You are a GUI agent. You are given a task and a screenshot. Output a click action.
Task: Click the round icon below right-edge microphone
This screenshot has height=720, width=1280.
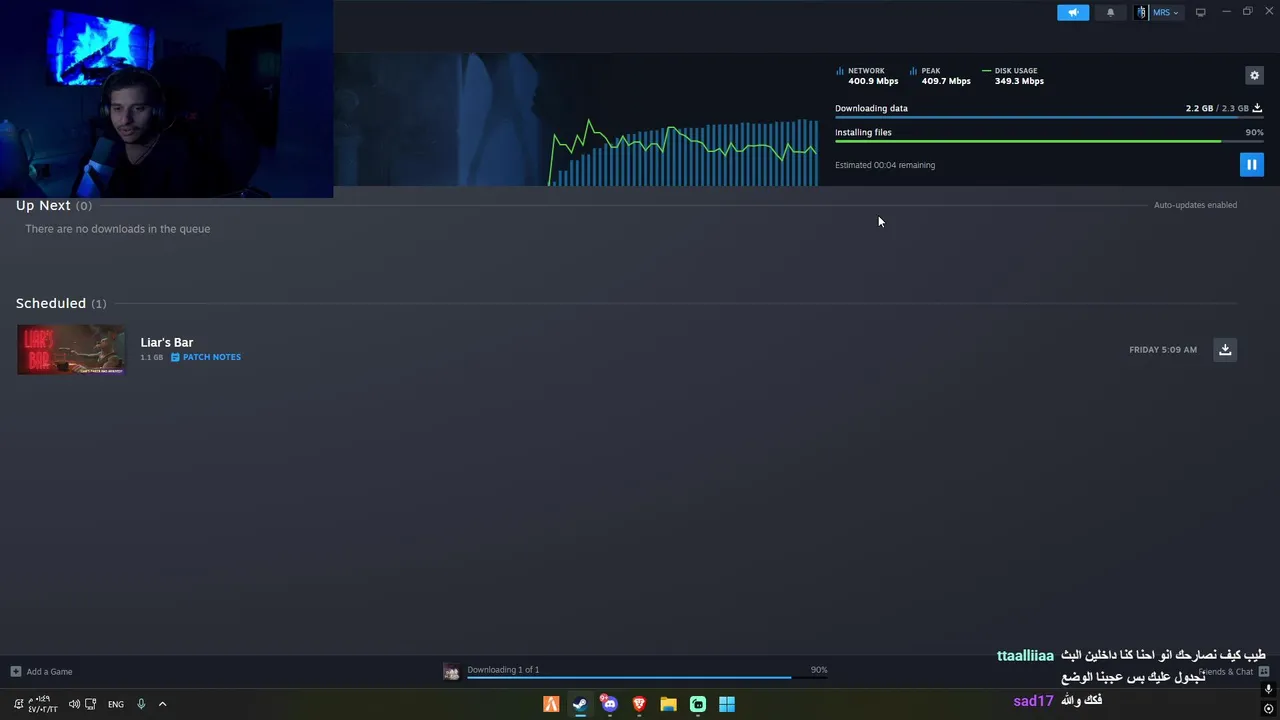pos(1268,709)
